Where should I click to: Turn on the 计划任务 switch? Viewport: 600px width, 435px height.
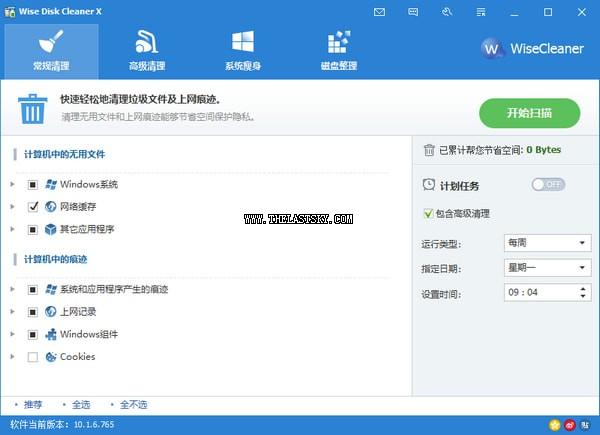(x=548, y=185)
